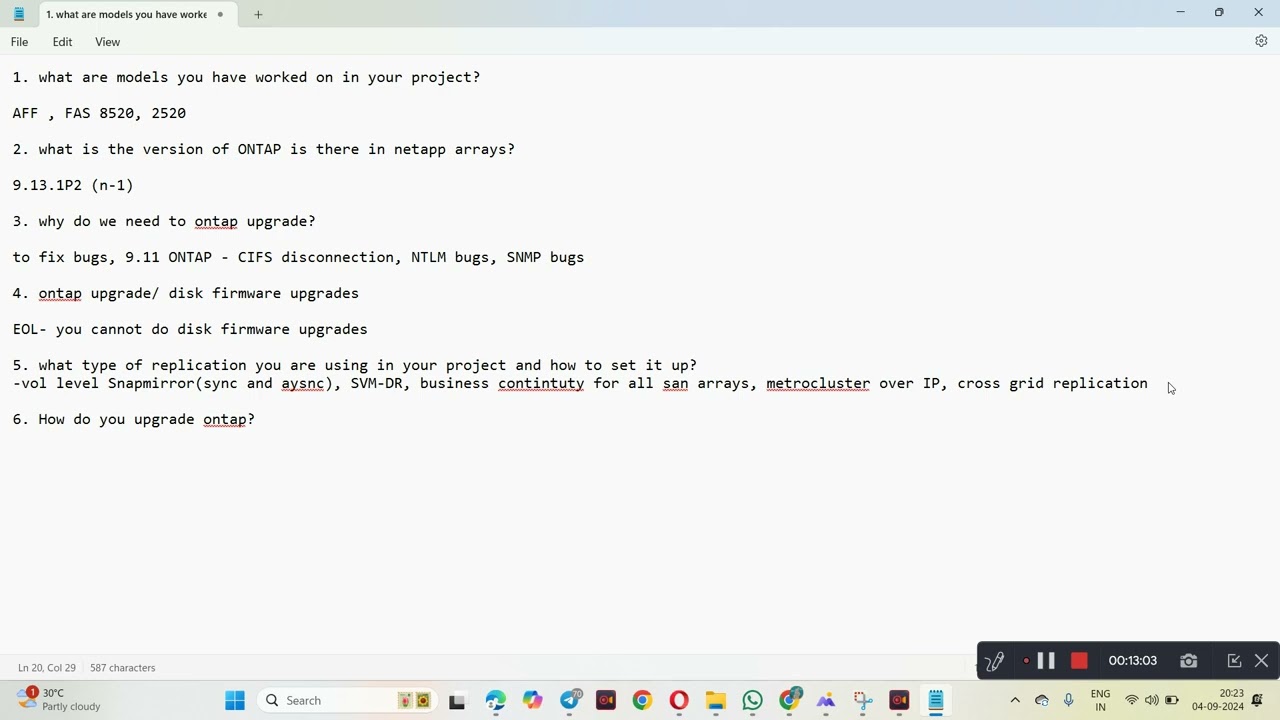Image resolution: width=1280 pixels, height=720 pixels.
Task: Click the line 'EOL- you cannot do disk firmware upgrades'
Action: point(190,329)
